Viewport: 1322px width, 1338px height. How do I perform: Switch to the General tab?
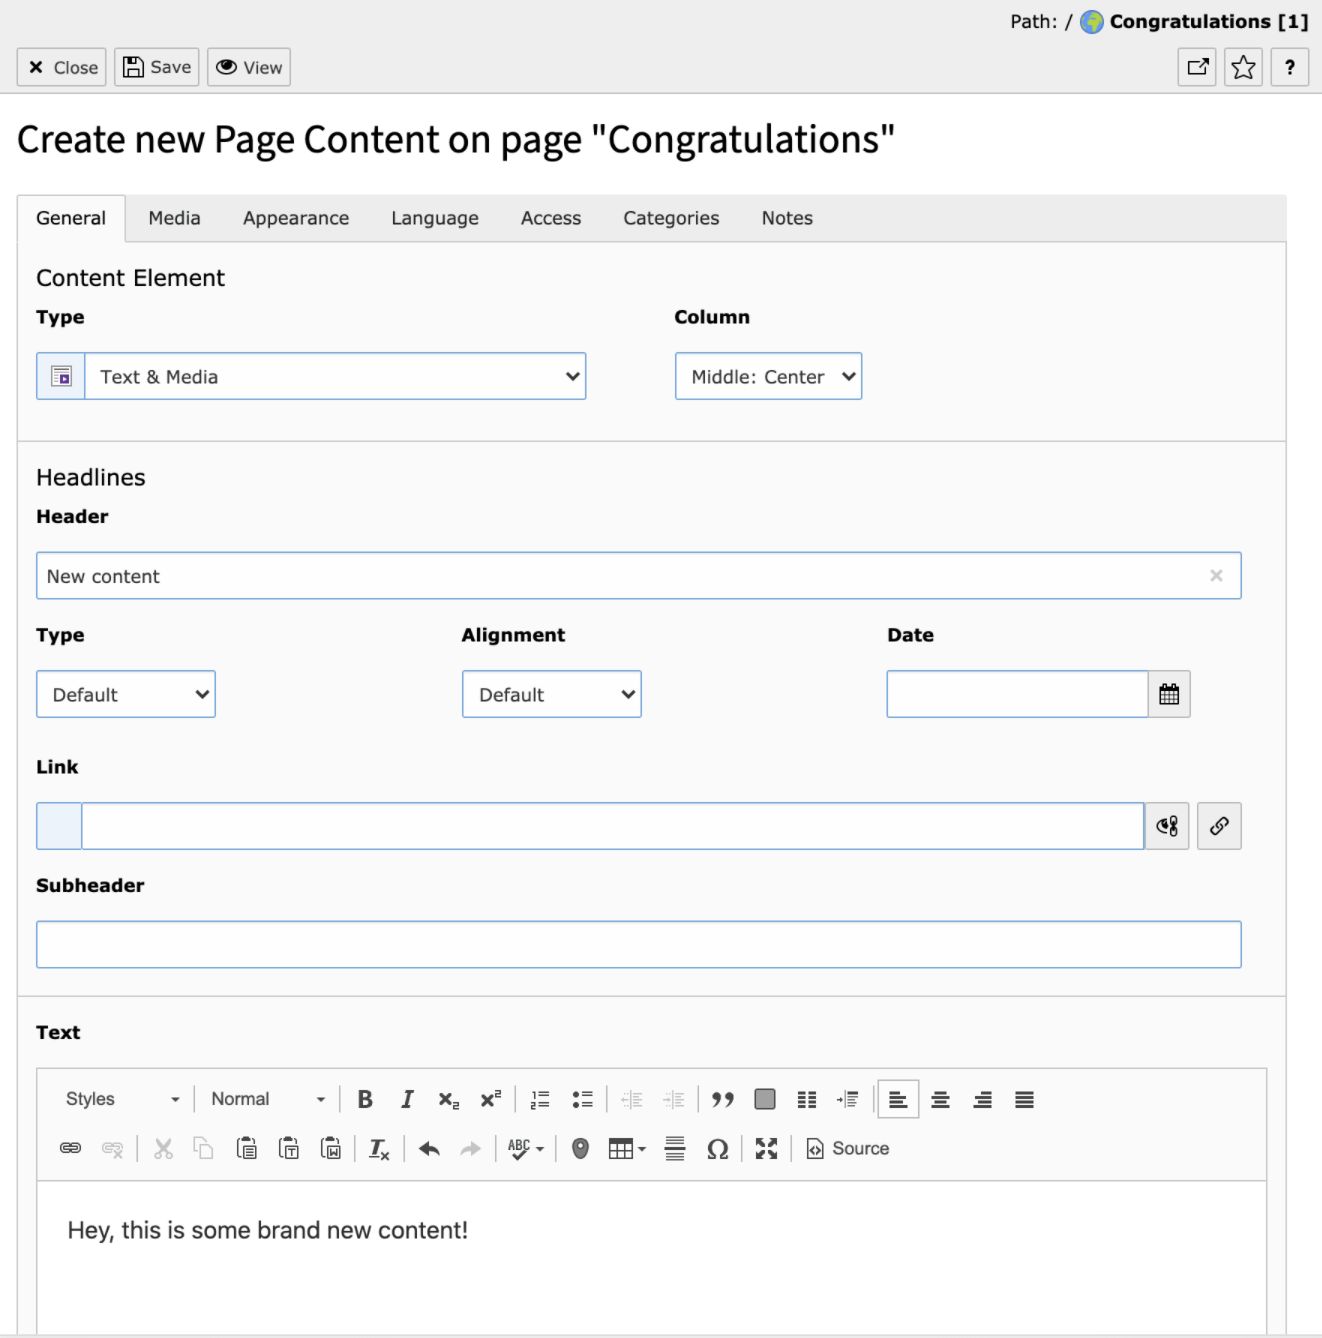pyautogui.click(x=71, y=218)
